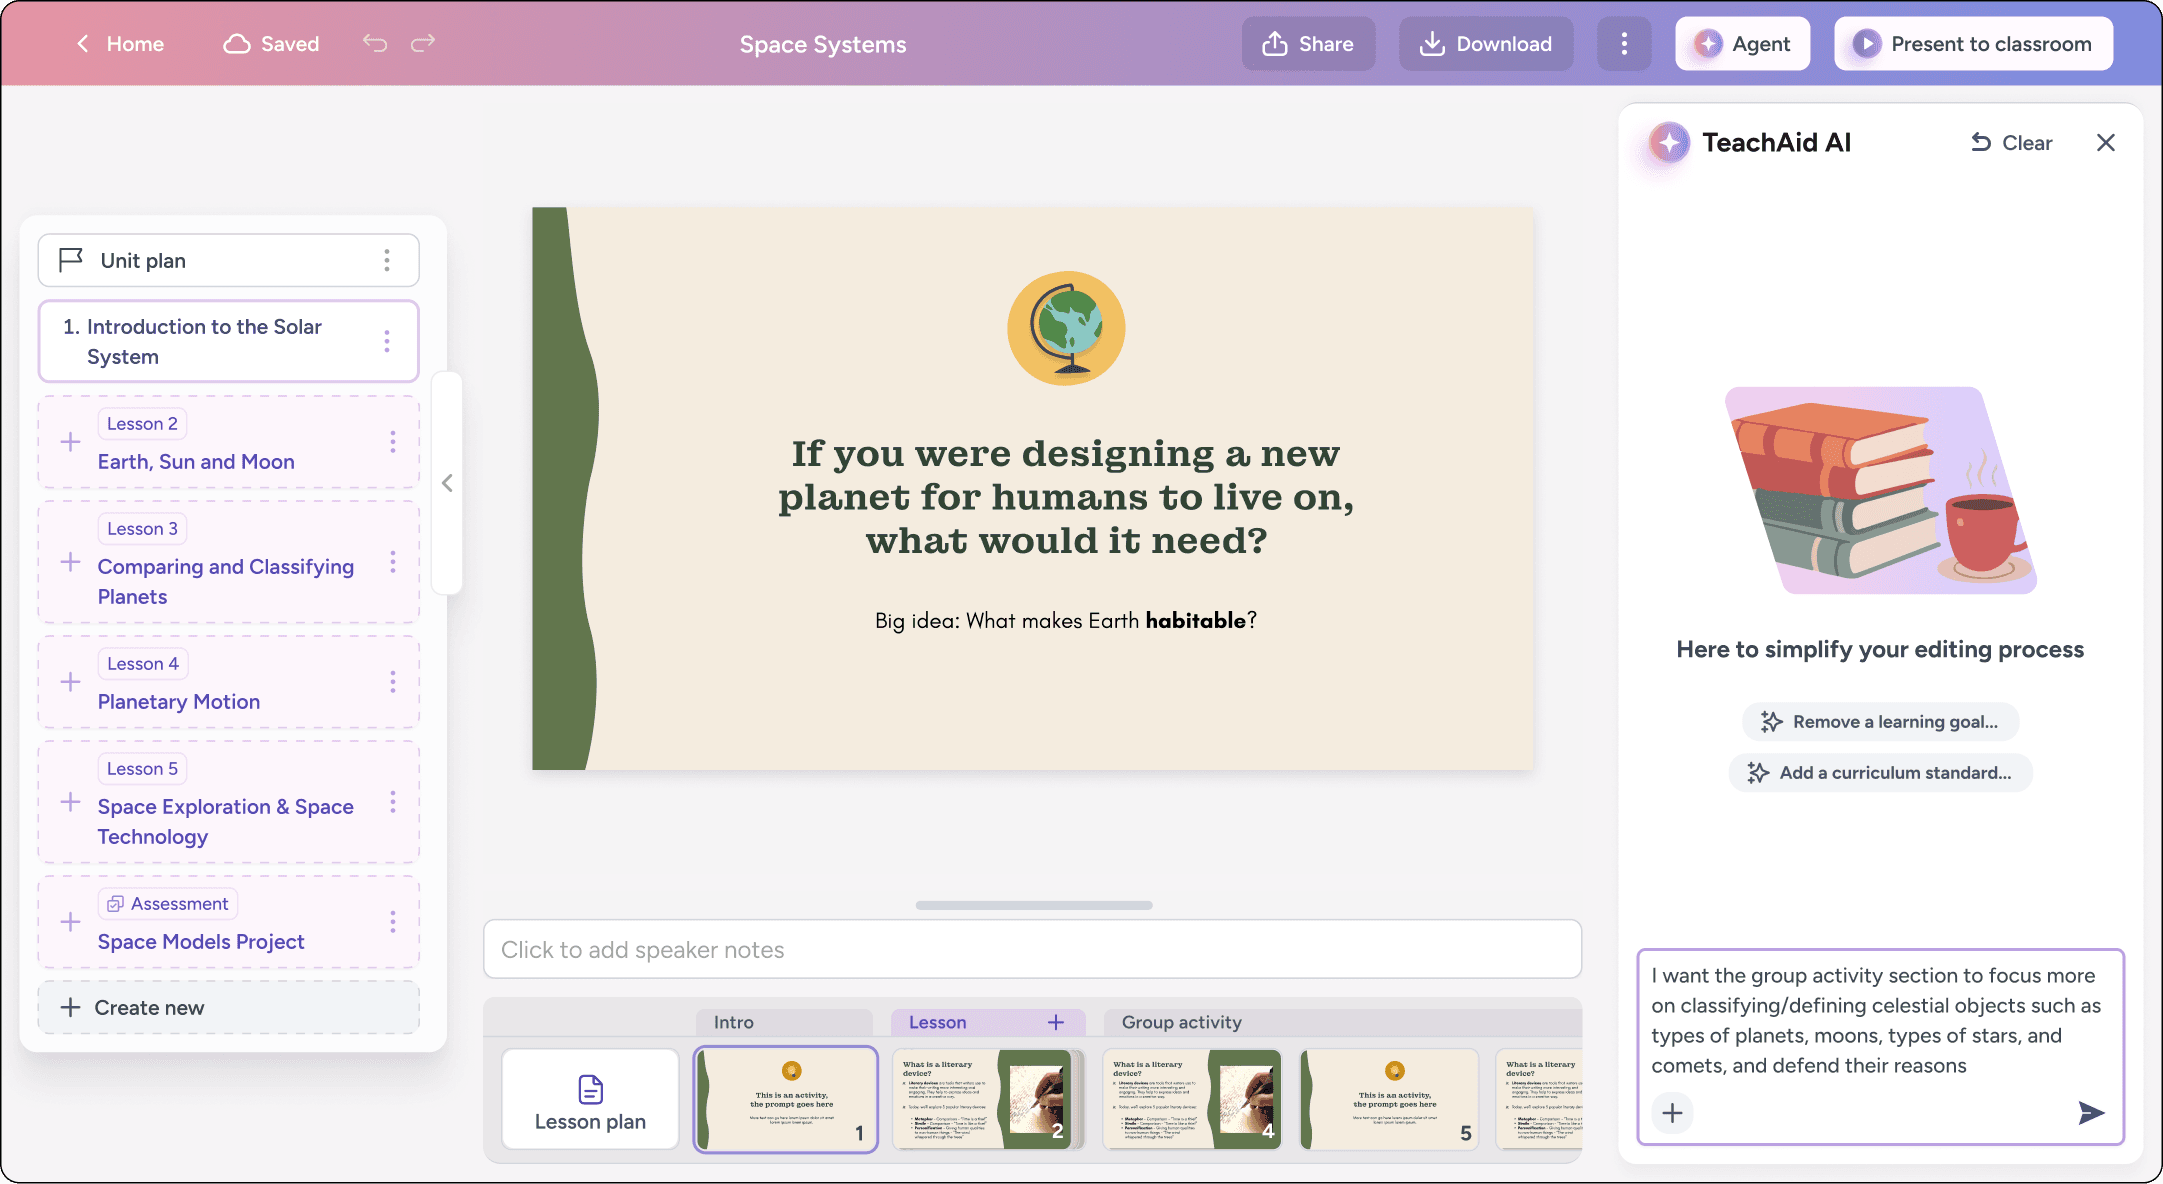The width and height of the screenshot is (2163, 1184).
Task: Click the horizontal scrollbar below the slide
Action: (x=1033, y=905)
